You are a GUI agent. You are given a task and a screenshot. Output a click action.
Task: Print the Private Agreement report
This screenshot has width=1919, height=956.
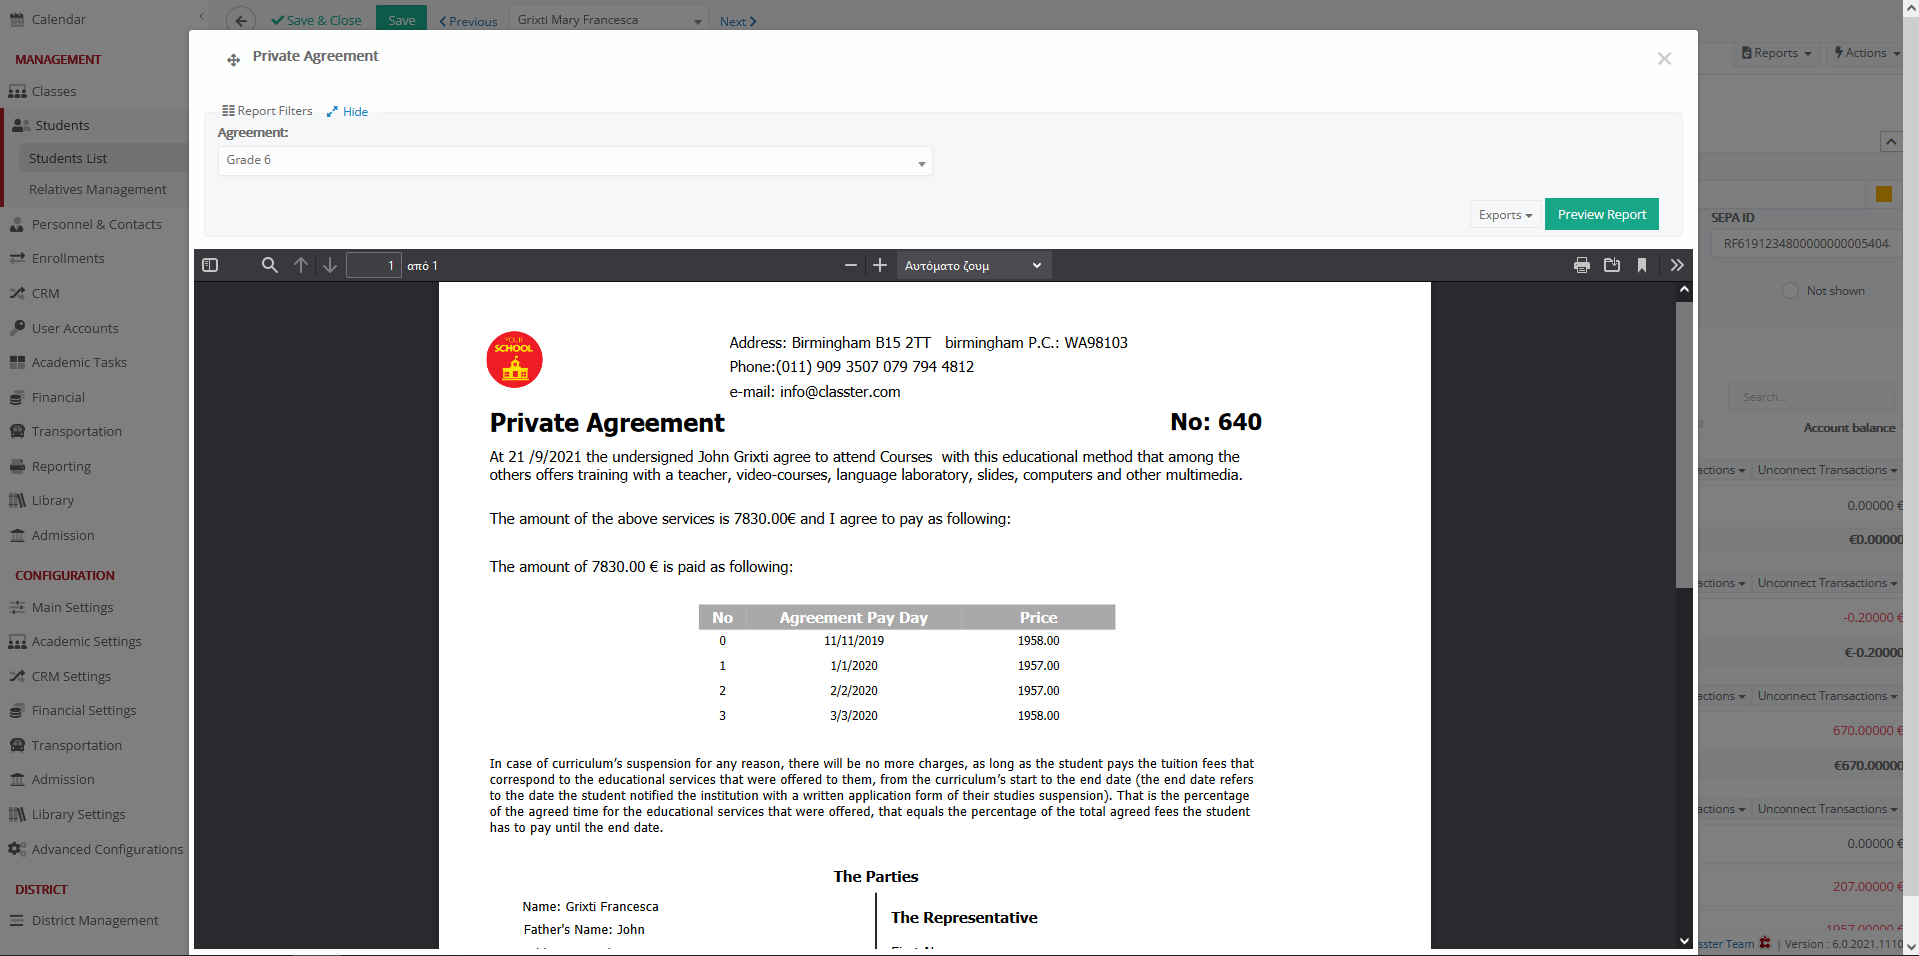tap(1582, 265)
